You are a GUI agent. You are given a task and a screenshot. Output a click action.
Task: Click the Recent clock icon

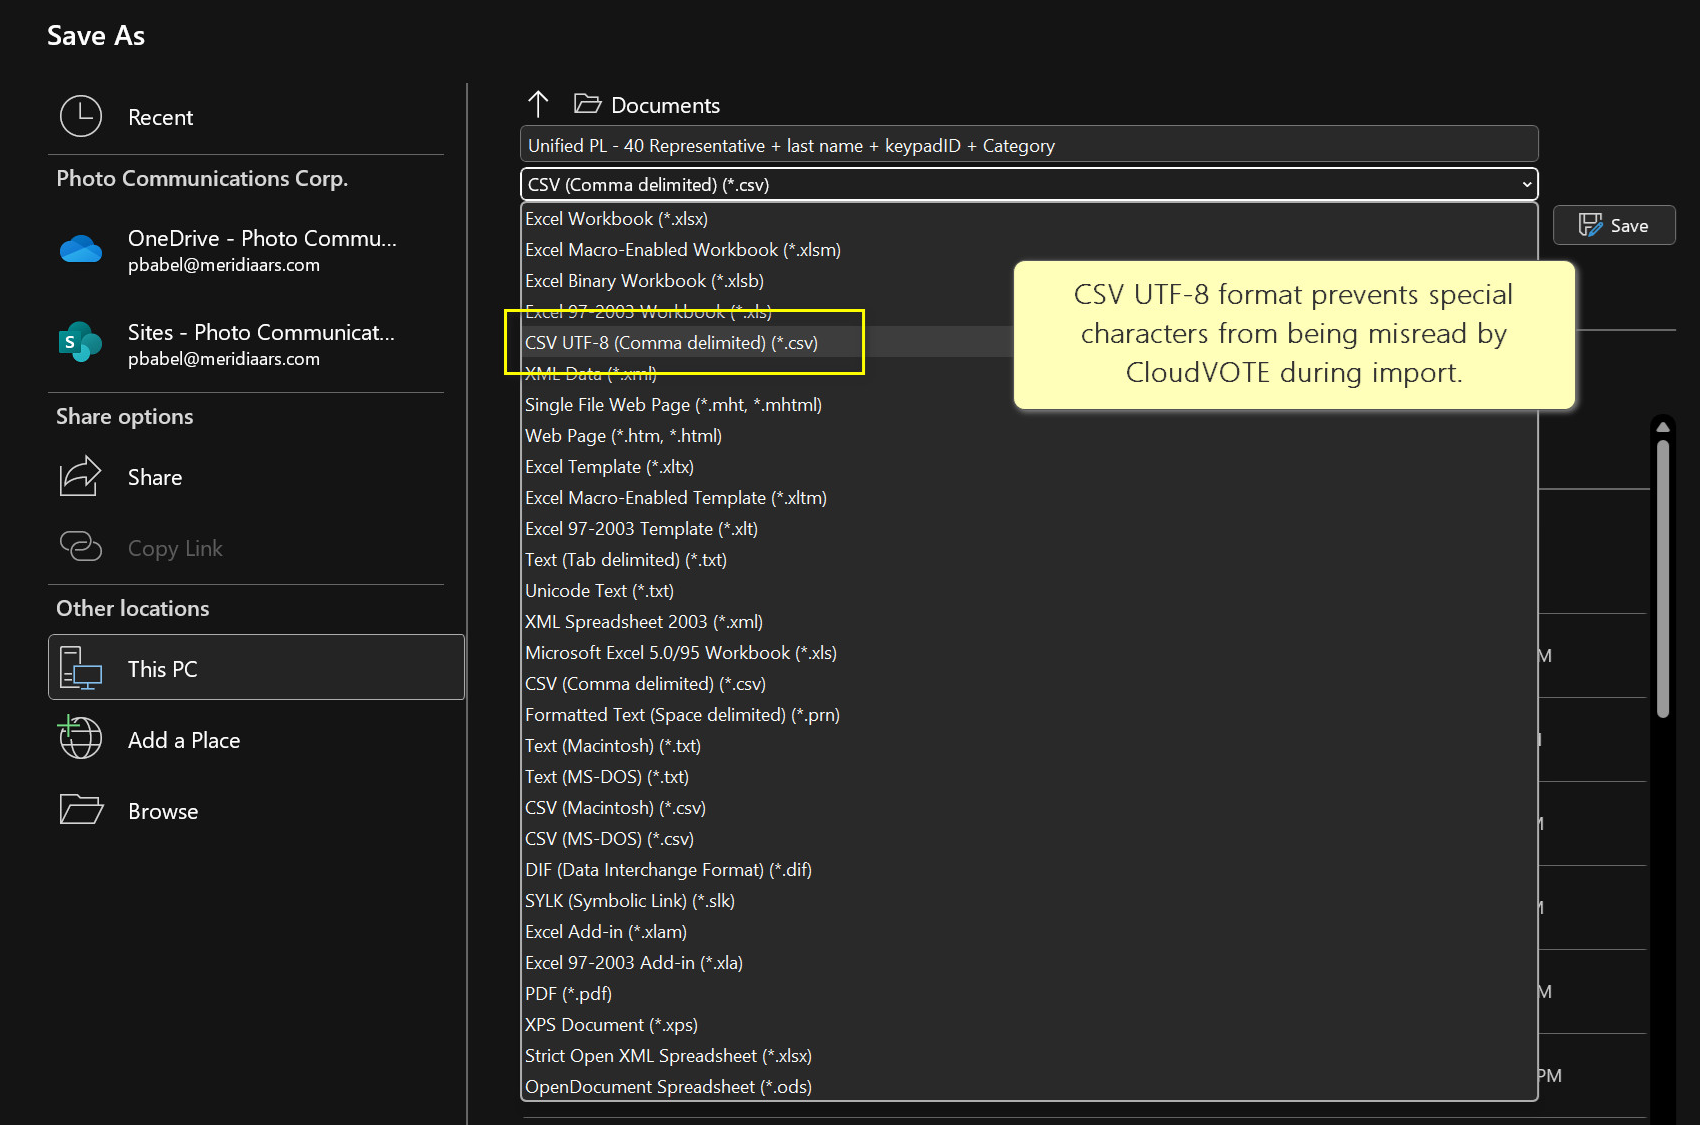[x=81, y=116]
